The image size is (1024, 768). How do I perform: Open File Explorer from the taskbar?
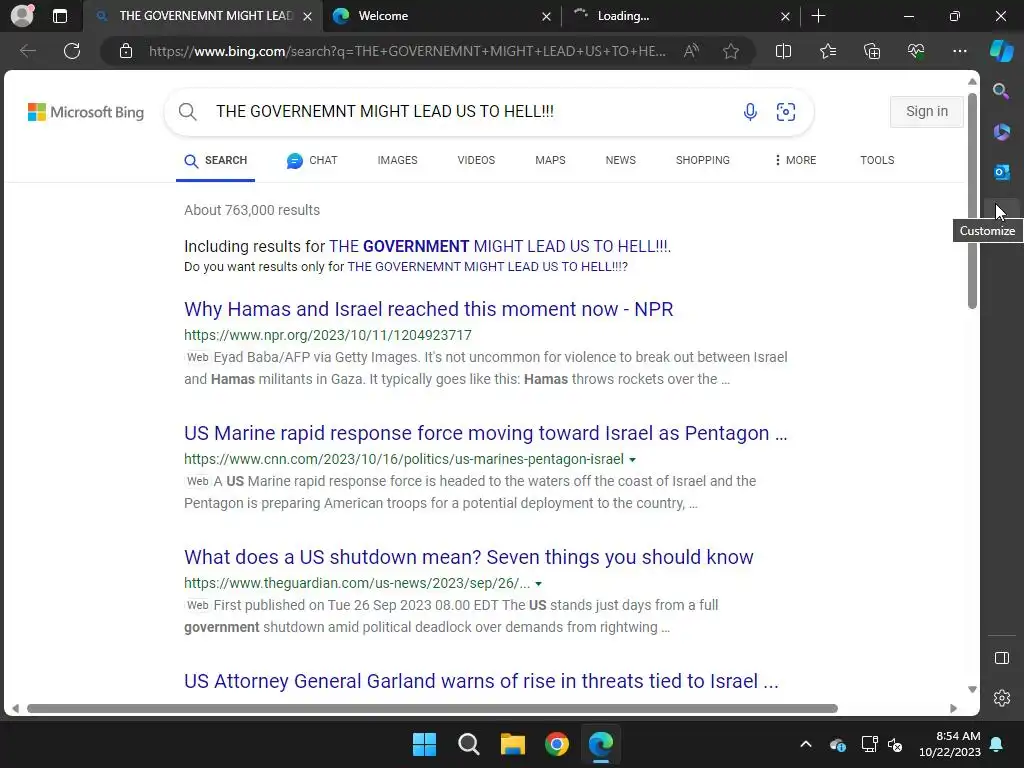coord(513,744)
